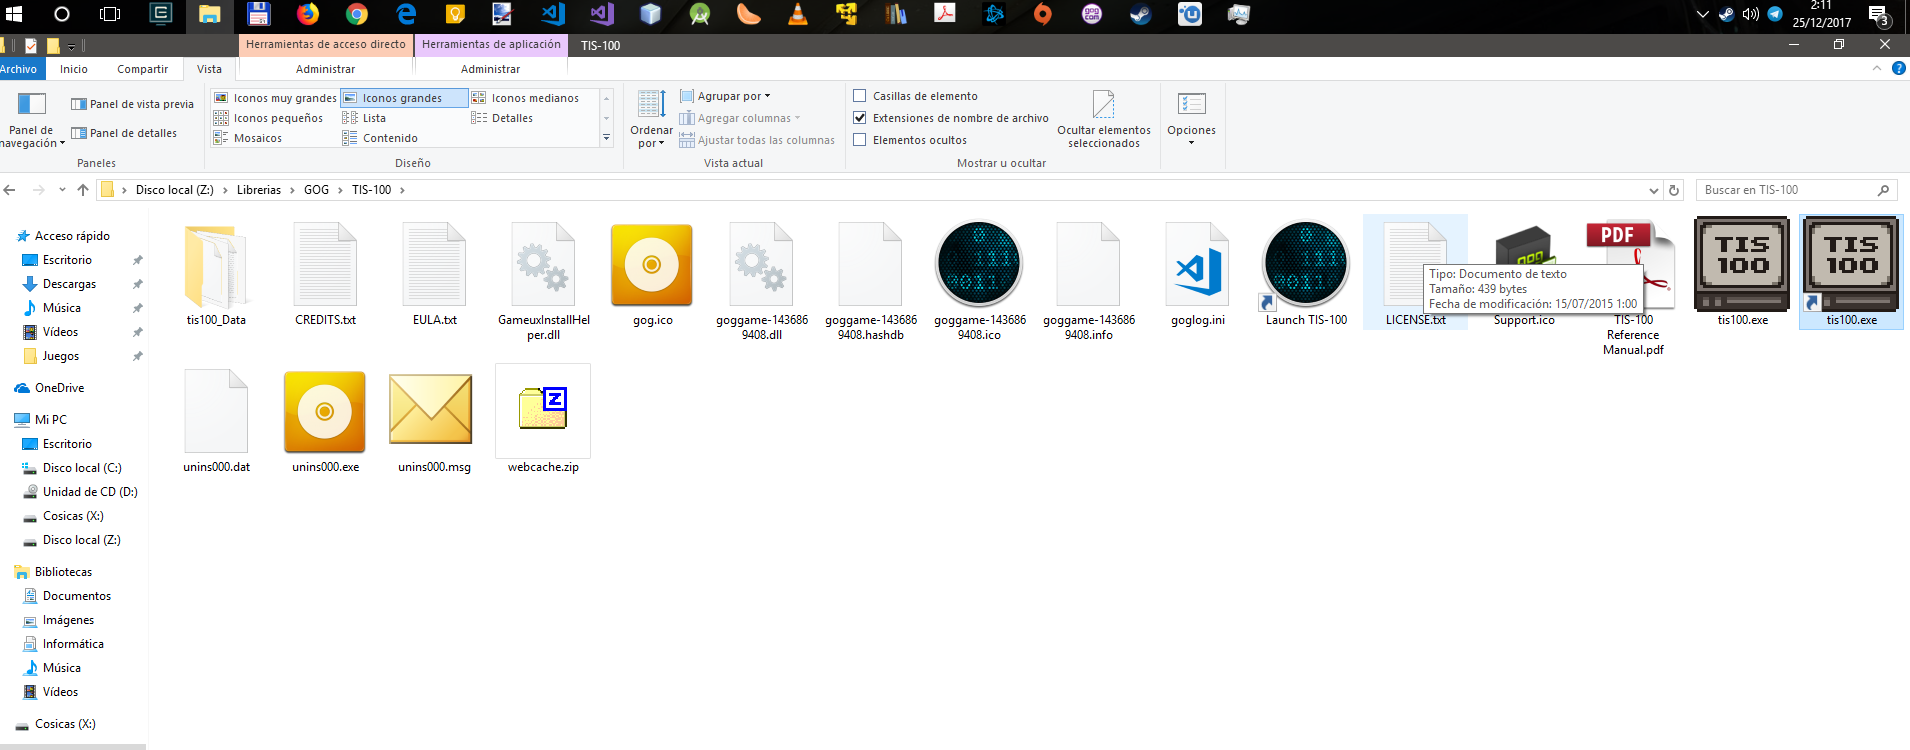The height and width of the screenshot is (750, 1910).
Task: Open OneDrive in navigation pane
Action: pyautogui.click(x=59, y=388)
